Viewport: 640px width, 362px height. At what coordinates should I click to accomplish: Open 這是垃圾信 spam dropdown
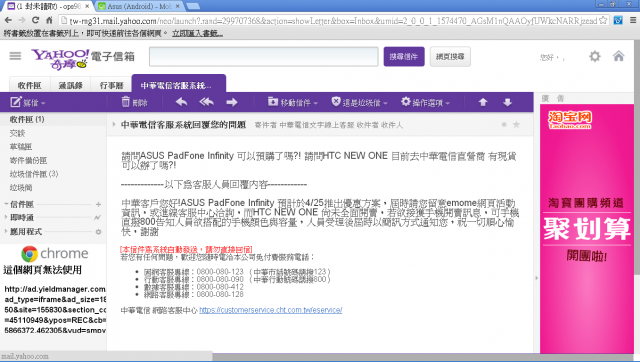pyautogui.click(x=359, y=102)
